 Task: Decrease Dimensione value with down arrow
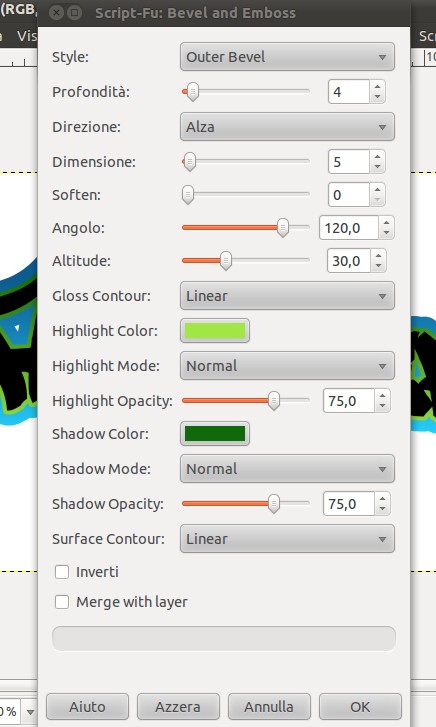[378, 167]
